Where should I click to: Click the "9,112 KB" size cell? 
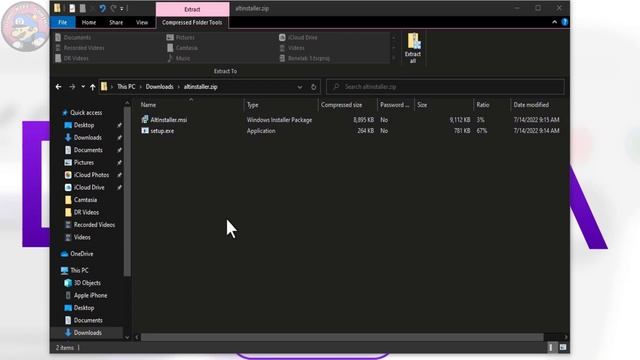460,120
